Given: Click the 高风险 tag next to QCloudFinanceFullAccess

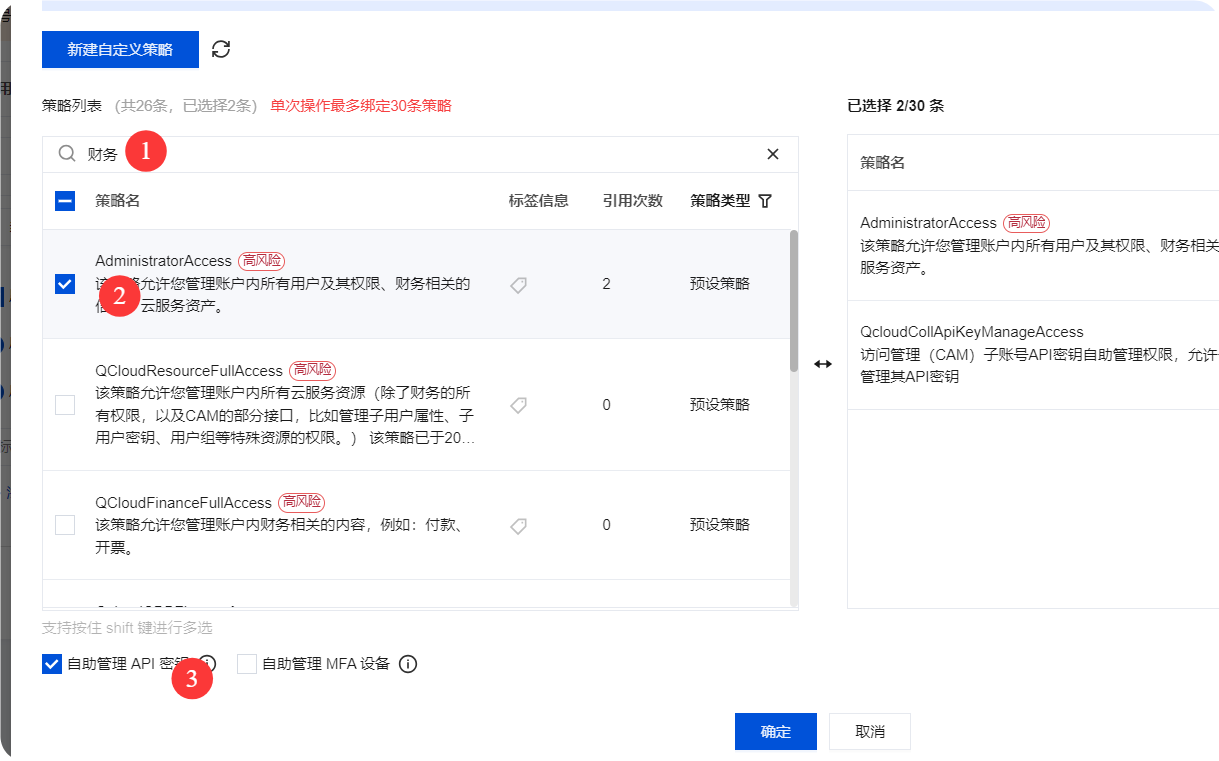Looking at the screenshot, I should (301, 502).
